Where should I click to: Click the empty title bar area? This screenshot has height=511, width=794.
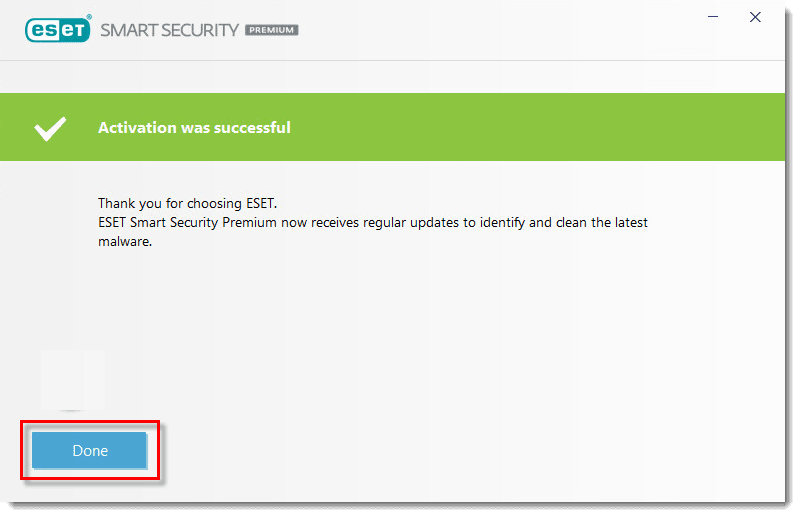point(500,30)
